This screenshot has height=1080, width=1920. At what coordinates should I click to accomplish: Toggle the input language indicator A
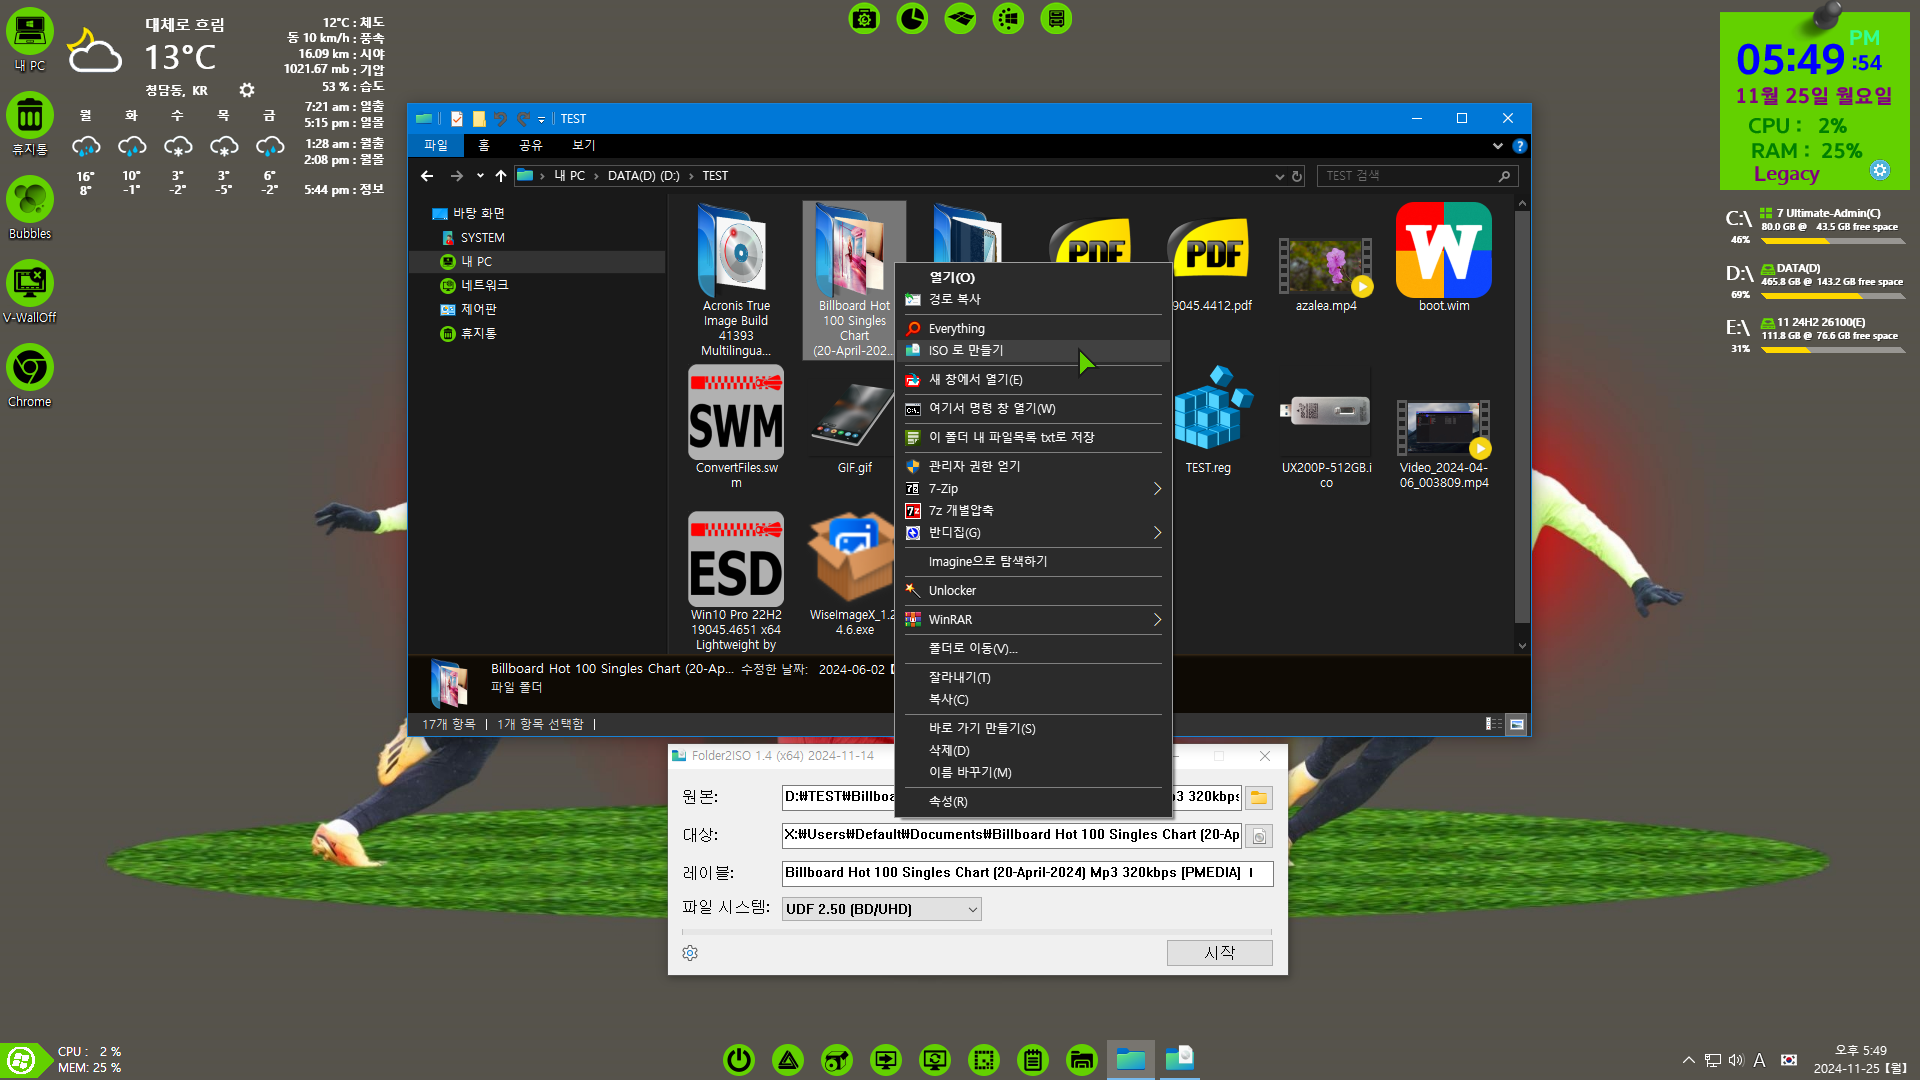coord(1759,1060)
